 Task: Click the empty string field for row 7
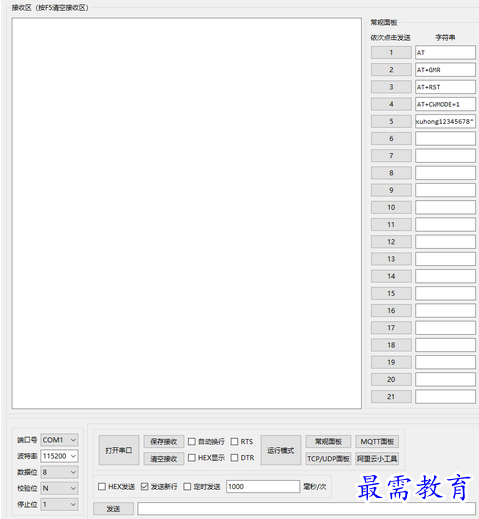pos(445,156)
